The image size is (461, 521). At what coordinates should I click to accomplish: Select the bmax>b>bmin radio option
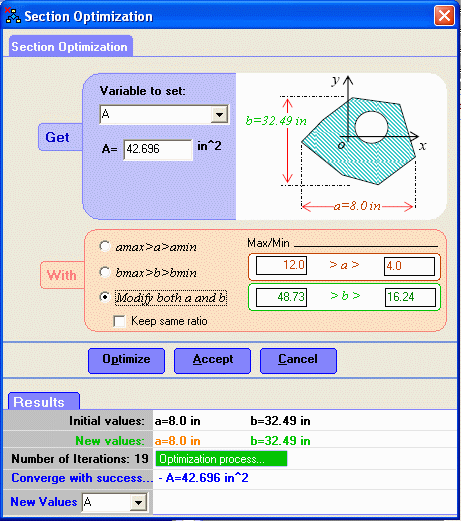105,272
